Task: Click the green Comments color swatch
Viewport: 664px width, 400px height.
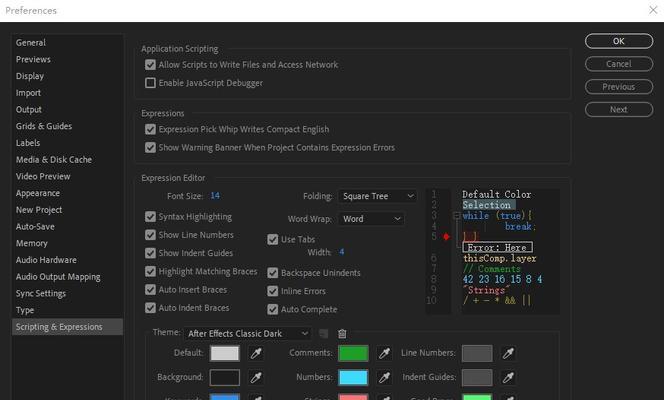Action: 353,353
